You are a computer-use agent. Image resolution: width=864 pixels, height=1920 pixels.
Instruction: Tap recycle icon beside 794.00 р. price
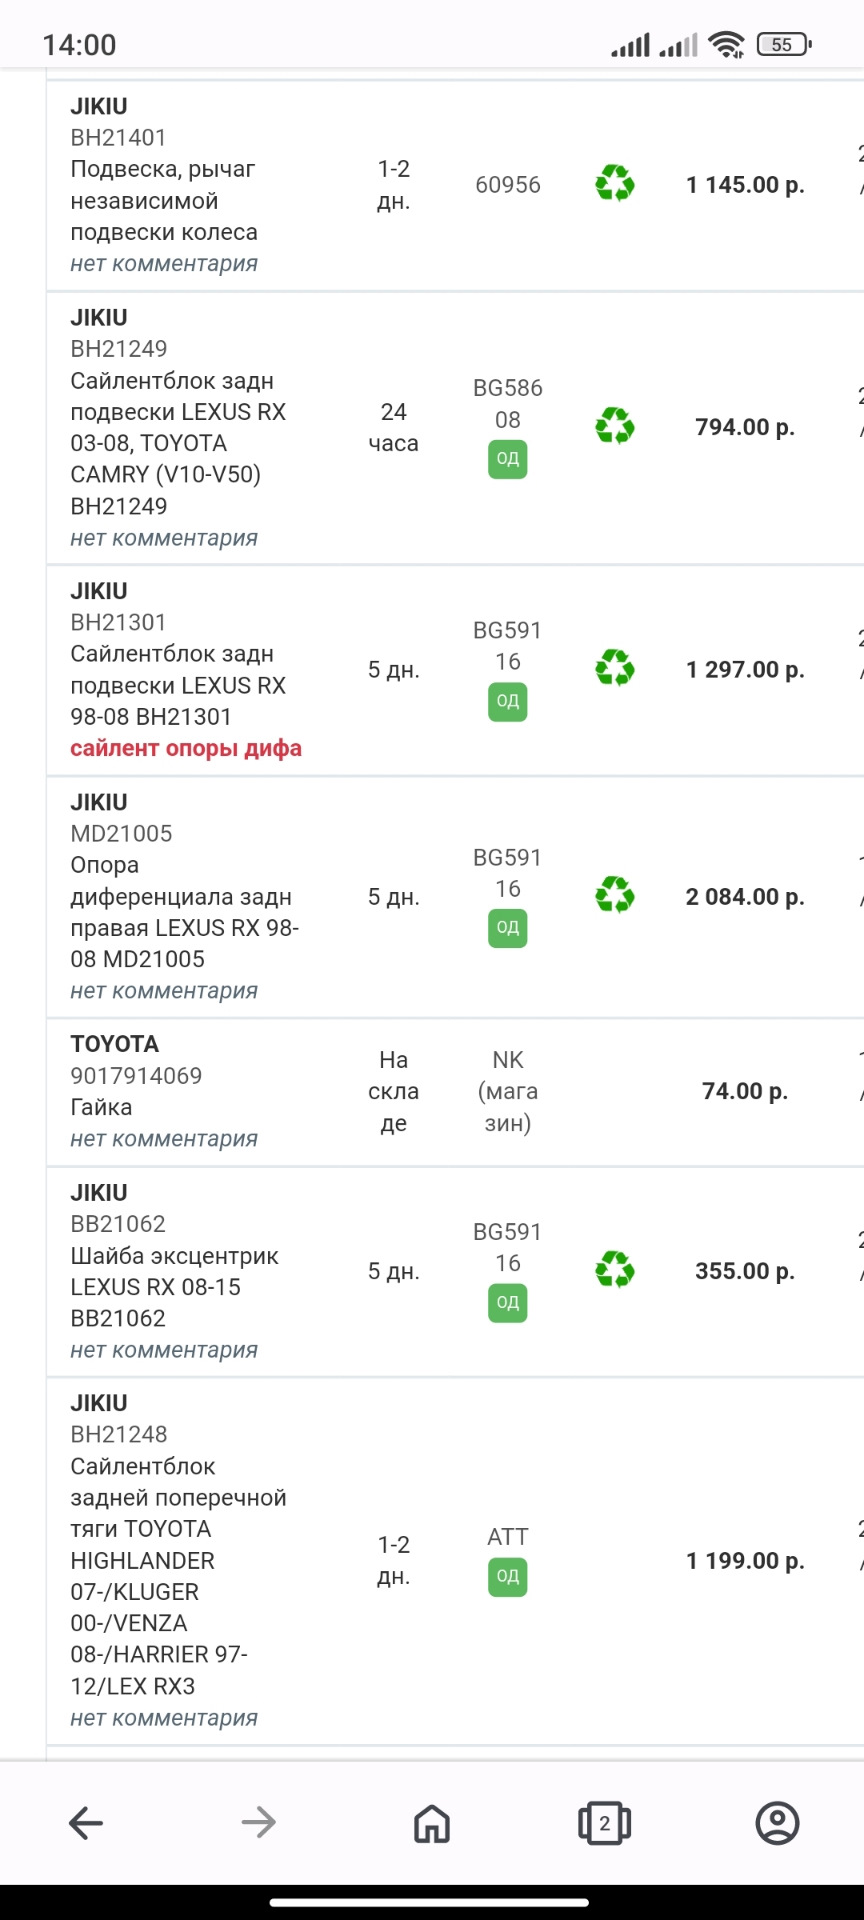pos(615,427)
